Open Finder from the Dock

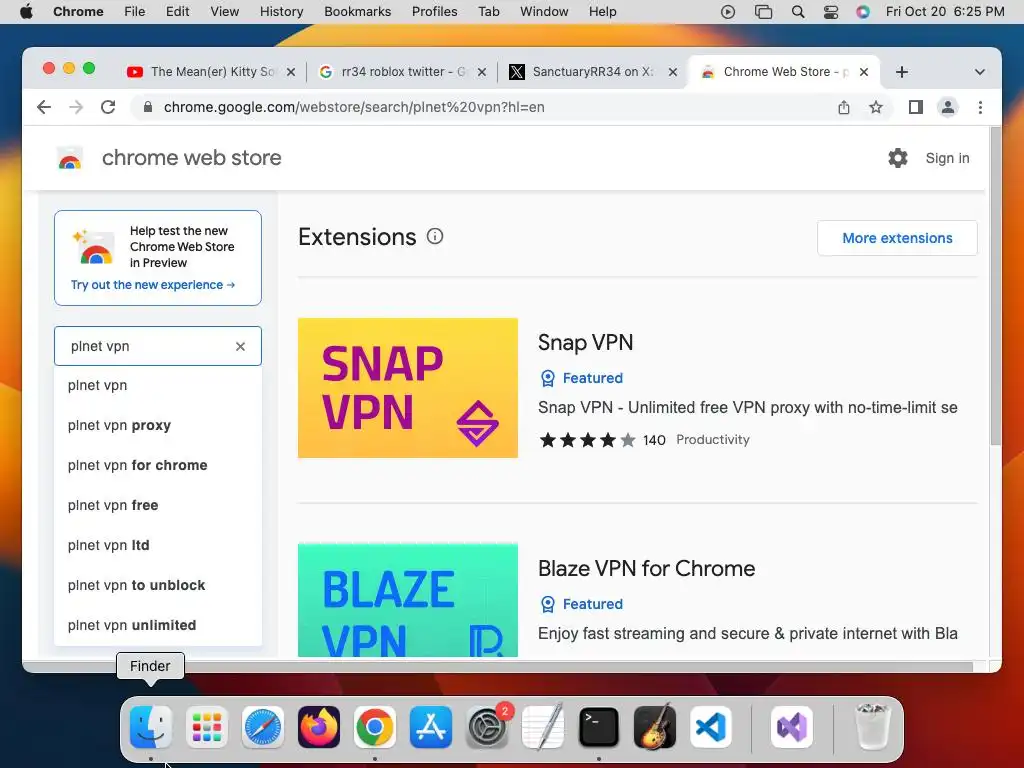(151, 727)
